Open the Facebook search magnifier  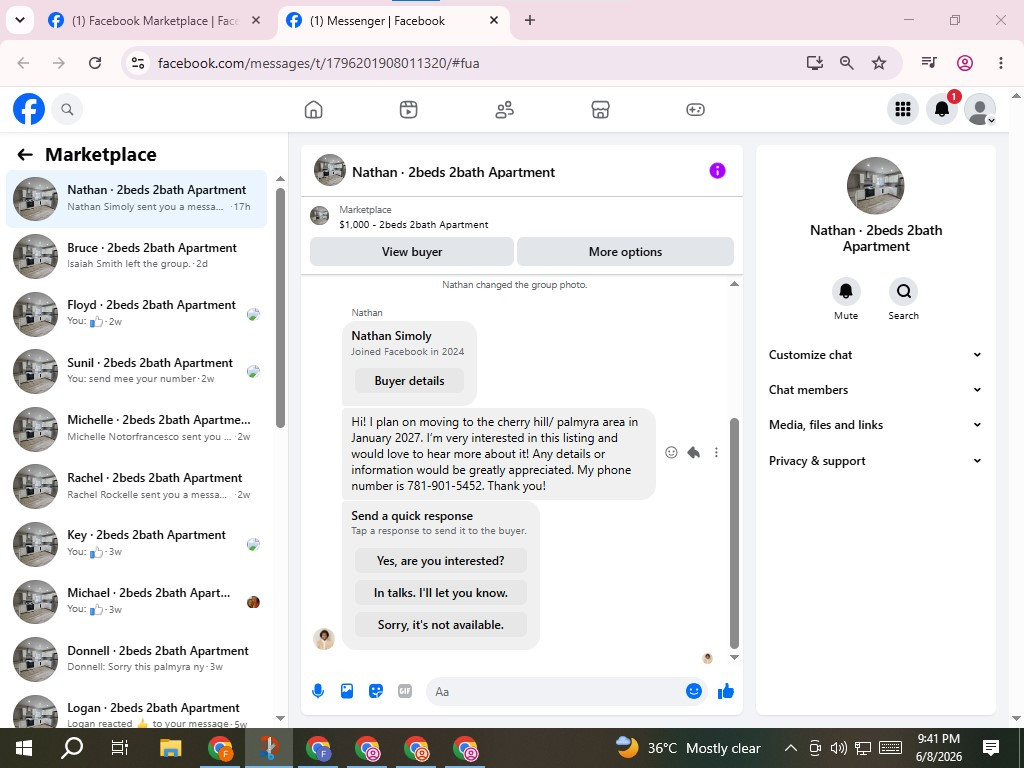(x=67, y=109)
